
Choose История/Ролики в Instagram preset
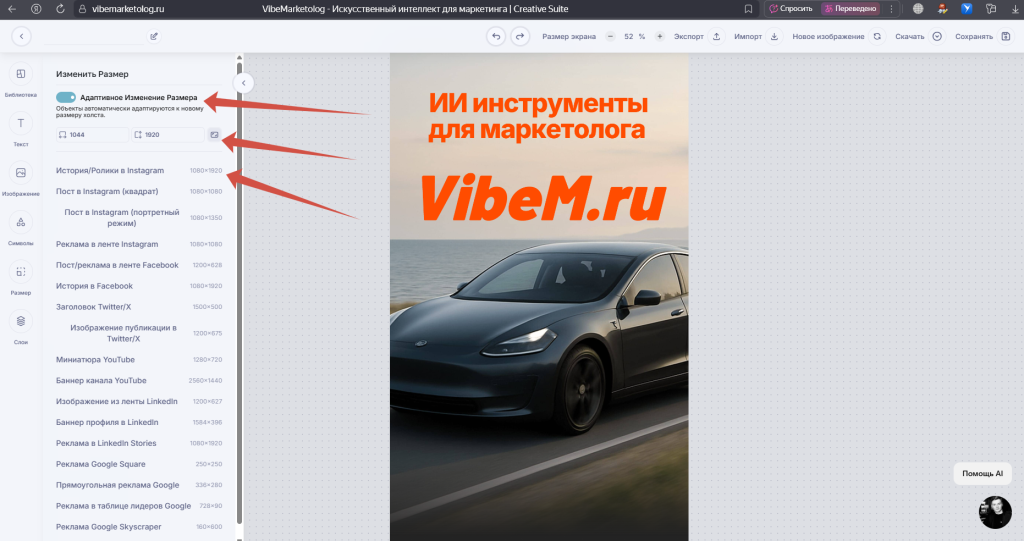(x=110, y=171)
